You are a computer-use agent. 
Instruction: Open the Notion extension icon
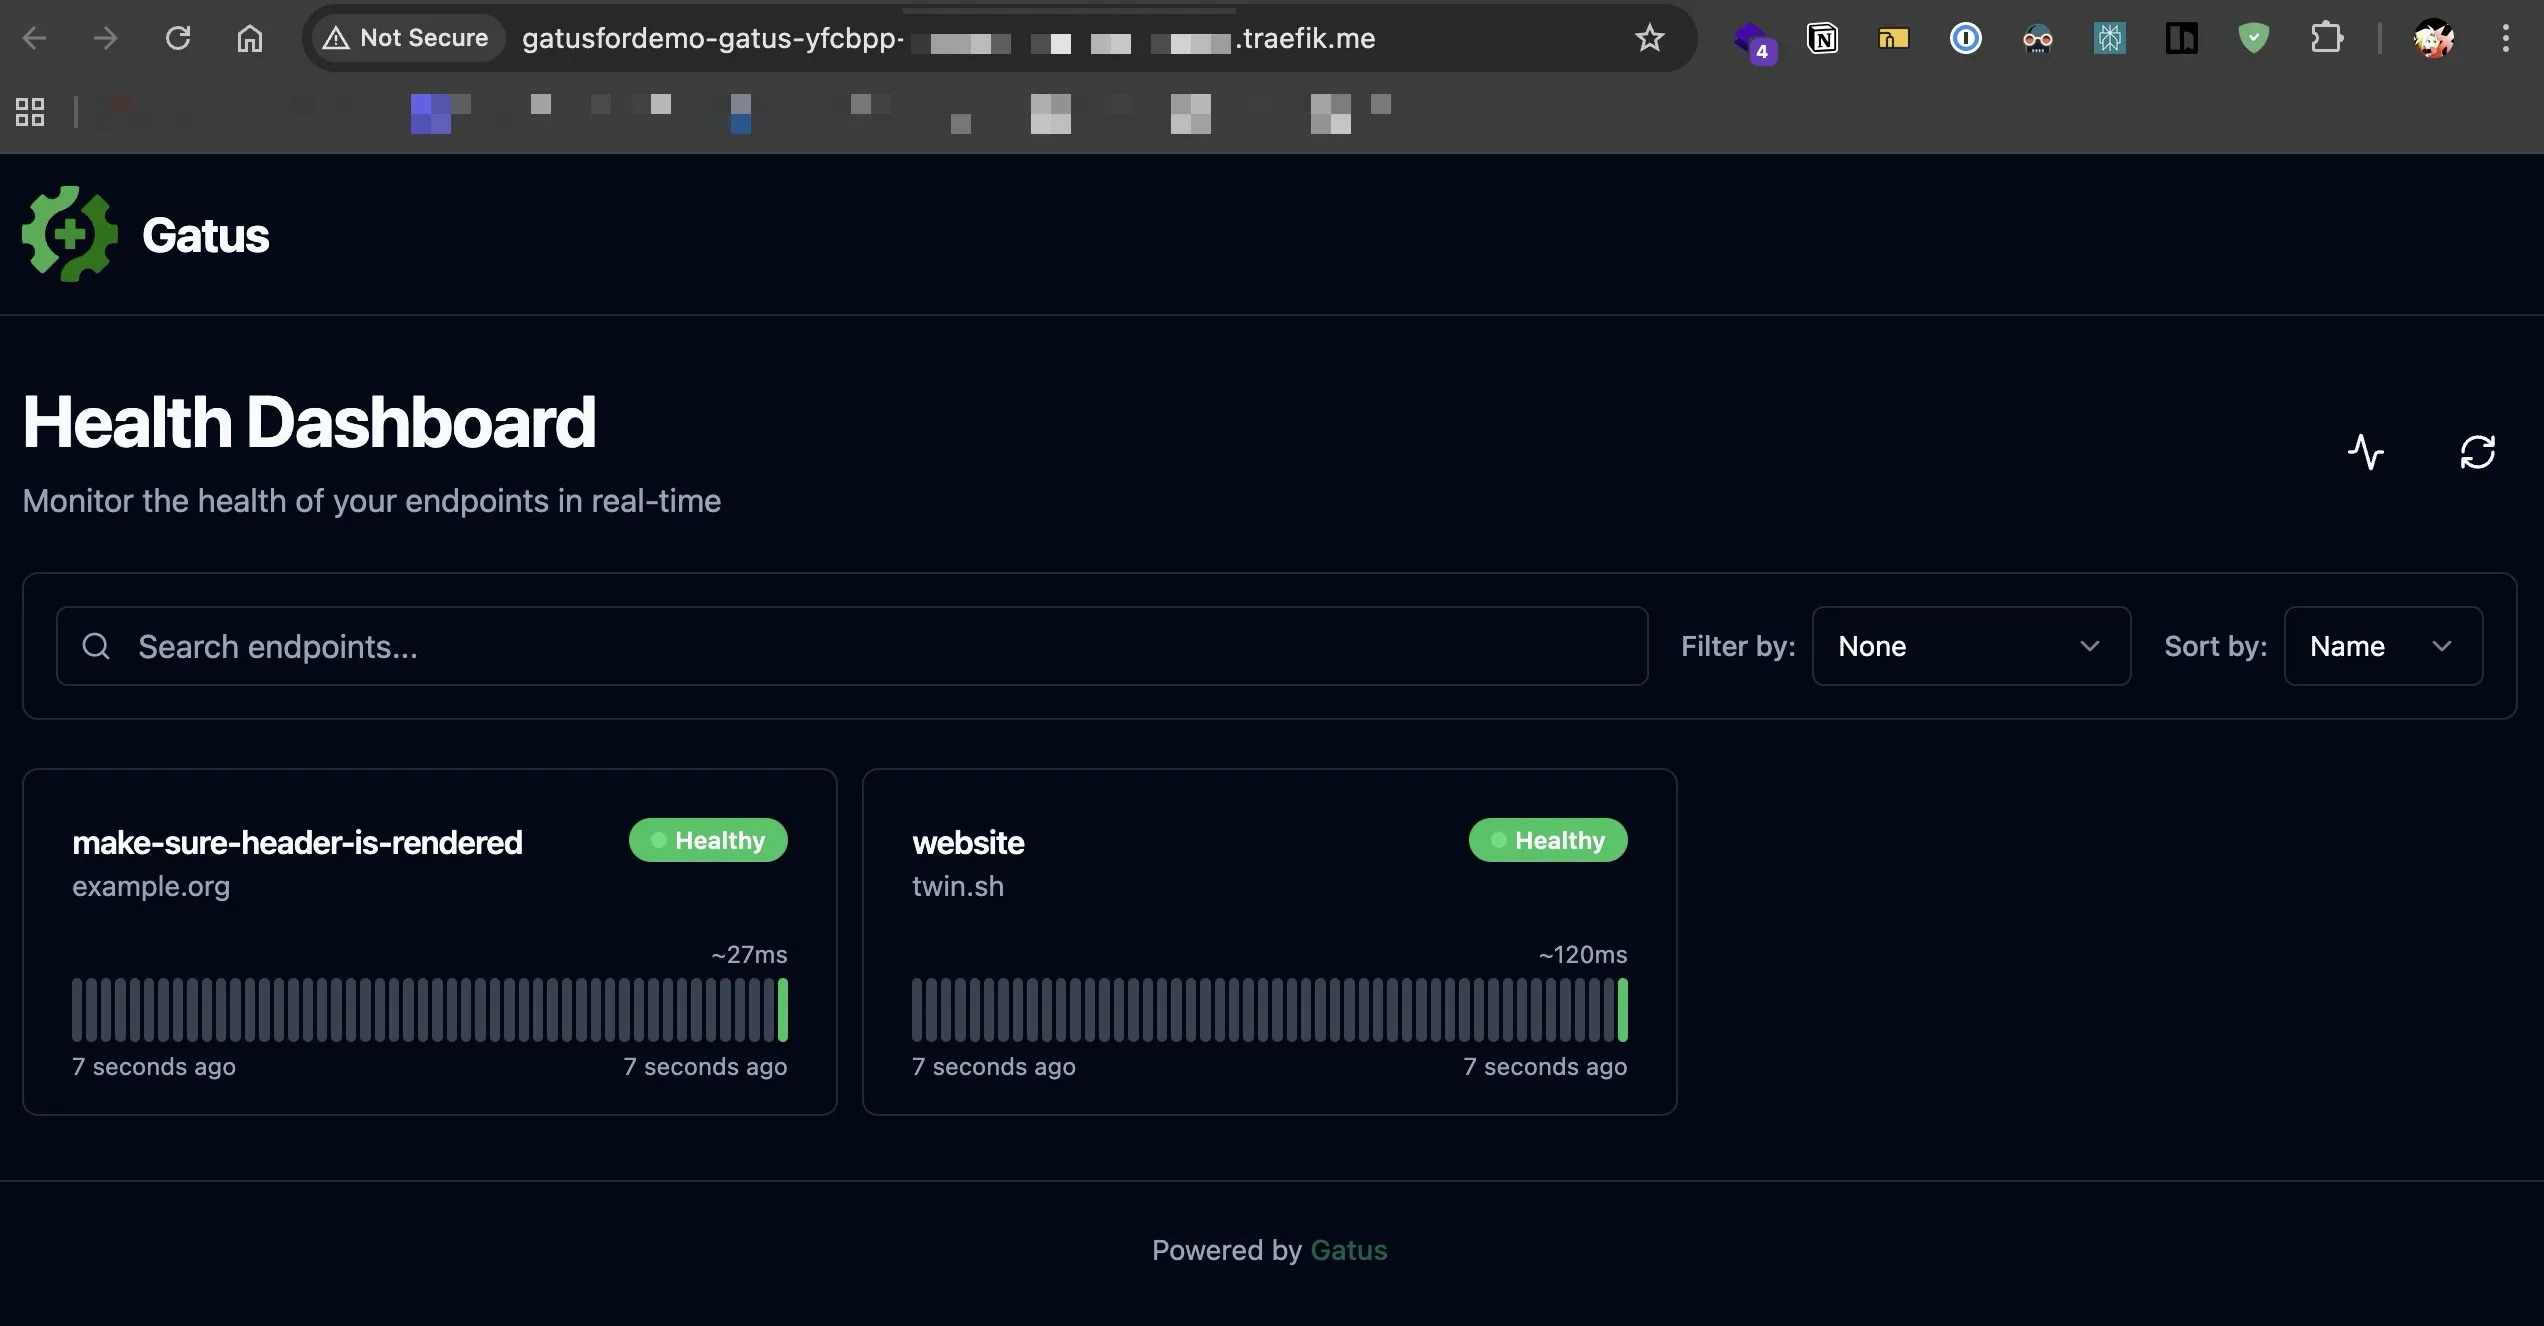1823,38
